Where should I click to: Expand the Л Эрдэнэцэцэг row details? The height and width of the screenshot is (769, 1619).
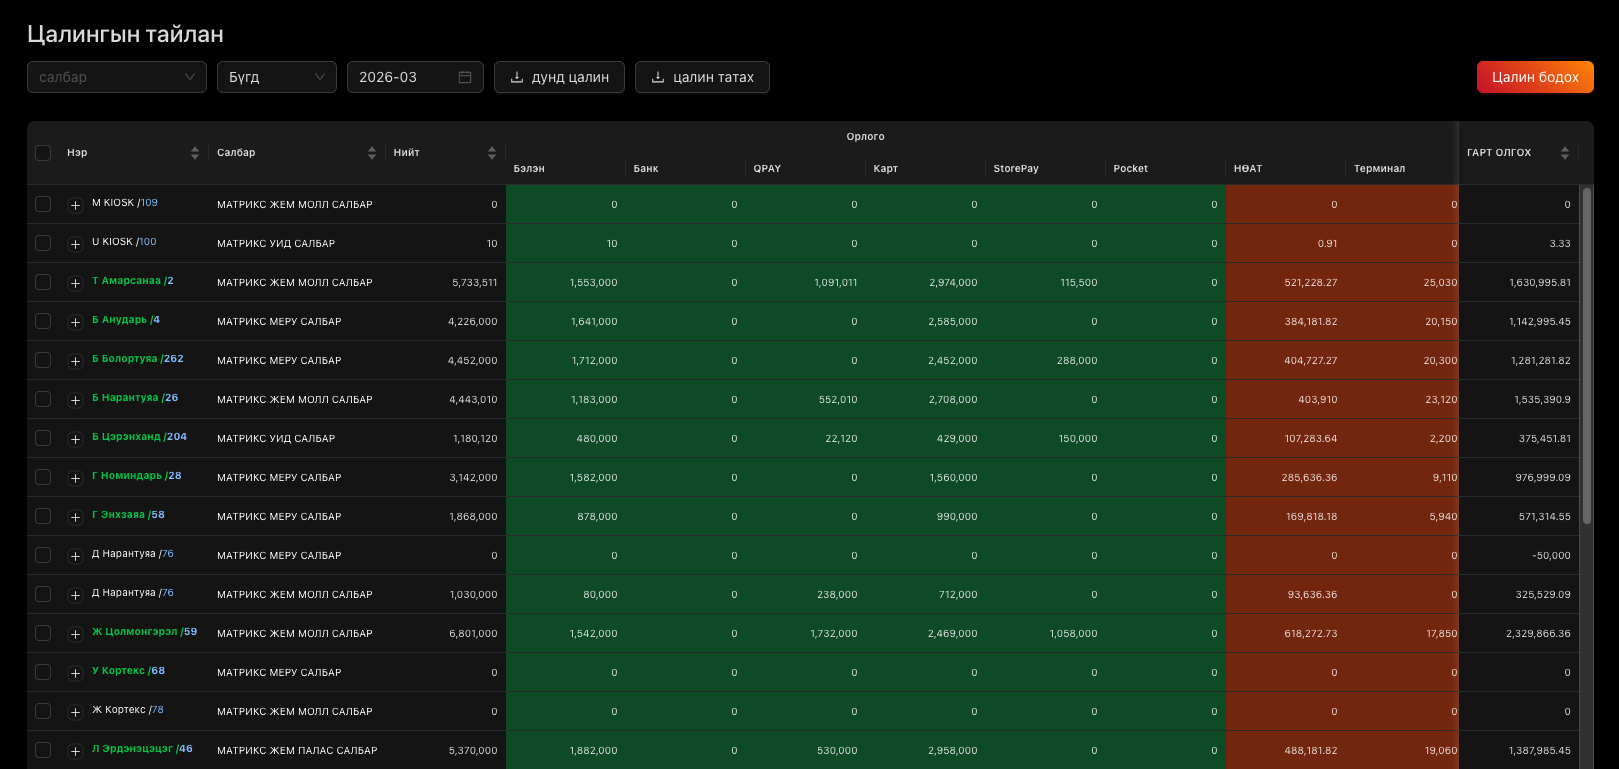(x=75, y=751)
